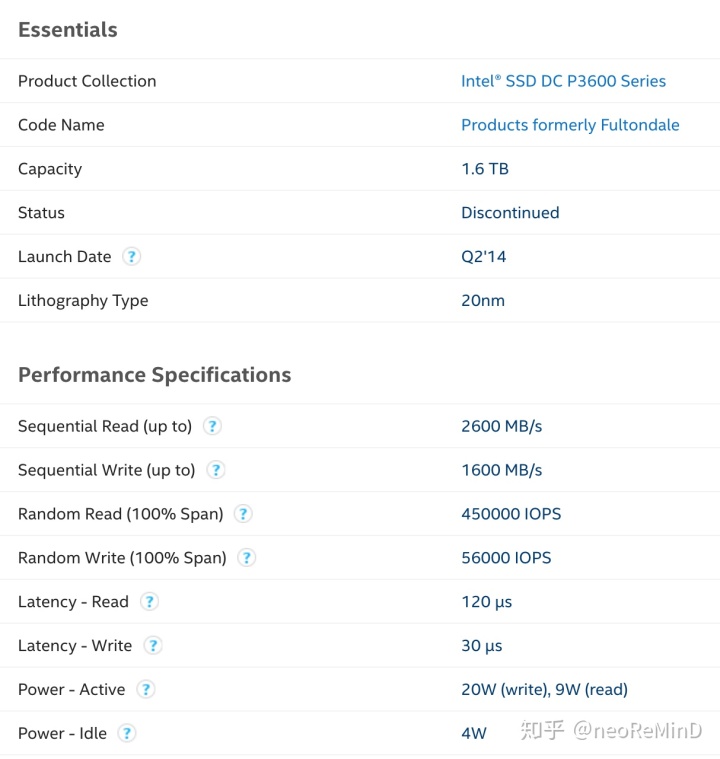Click the Latency - Read help icon
720x759 pixels.
click(x=149, y=602)
